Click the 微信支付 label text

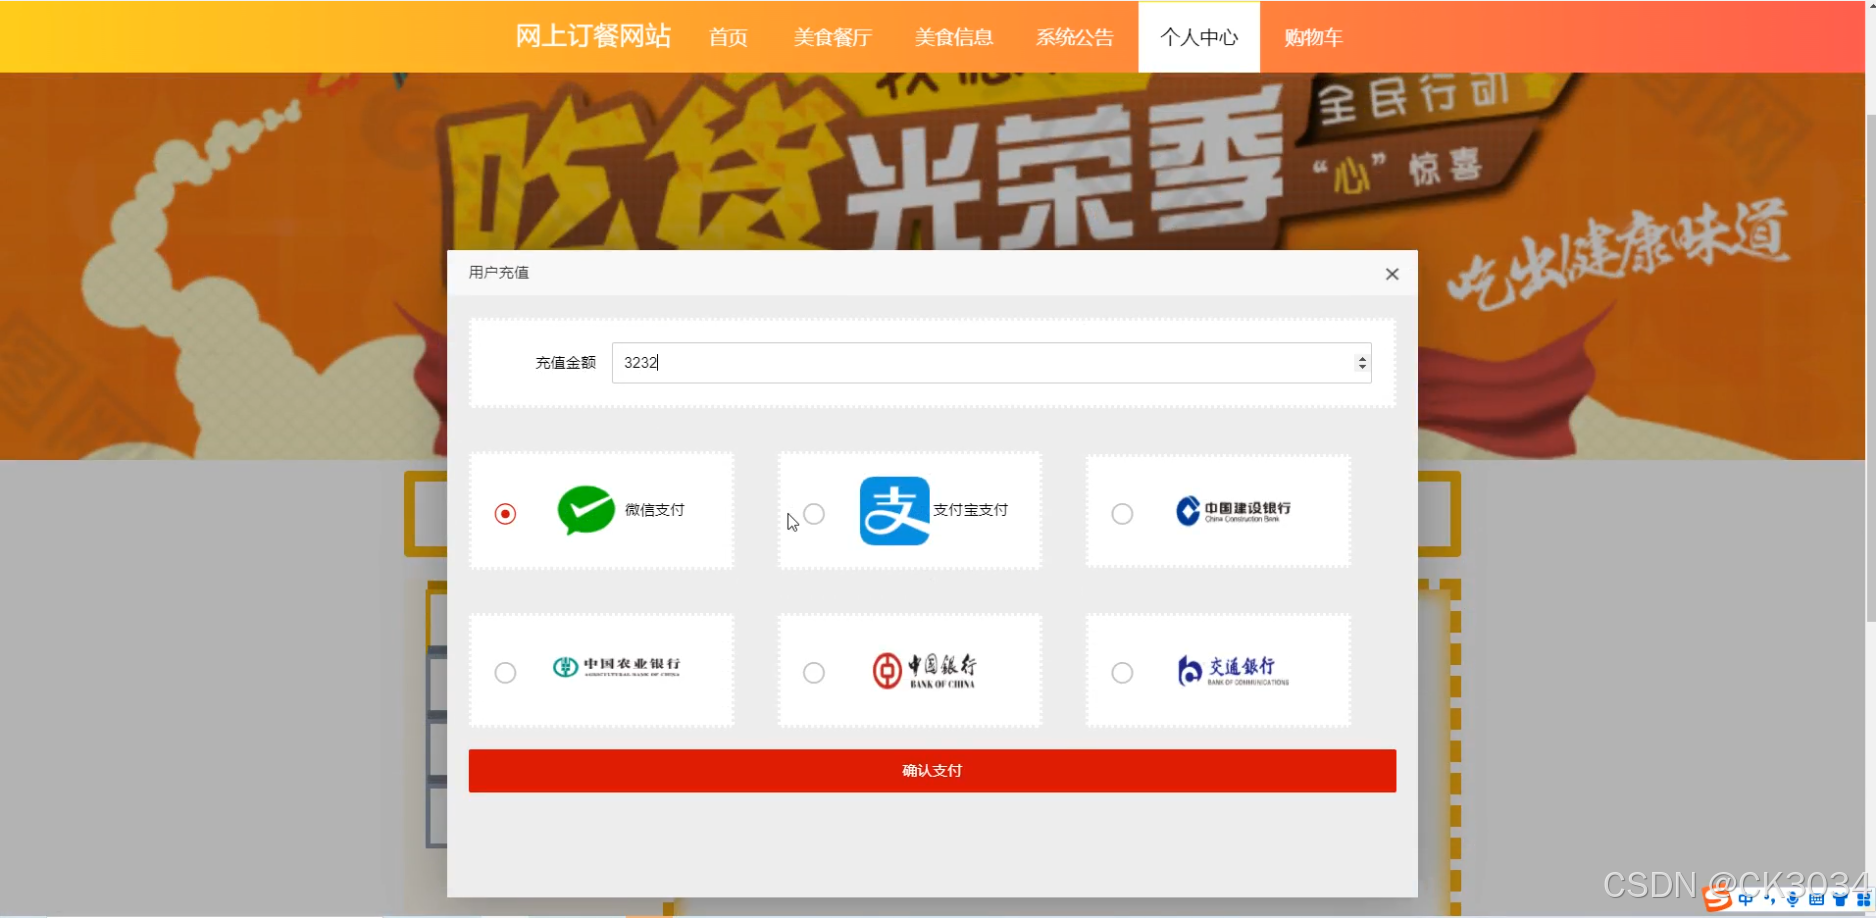click(655, 510)
